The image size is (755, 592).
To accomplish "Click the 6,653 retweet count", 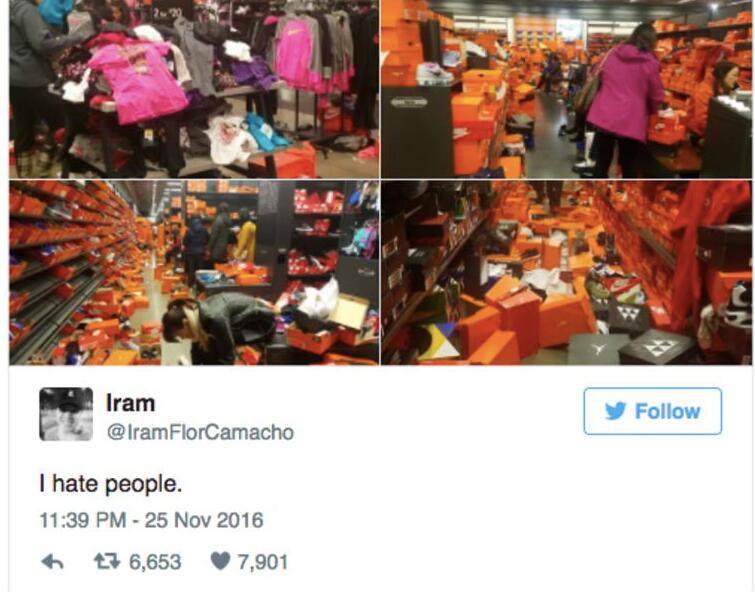I will pos(155,562).
